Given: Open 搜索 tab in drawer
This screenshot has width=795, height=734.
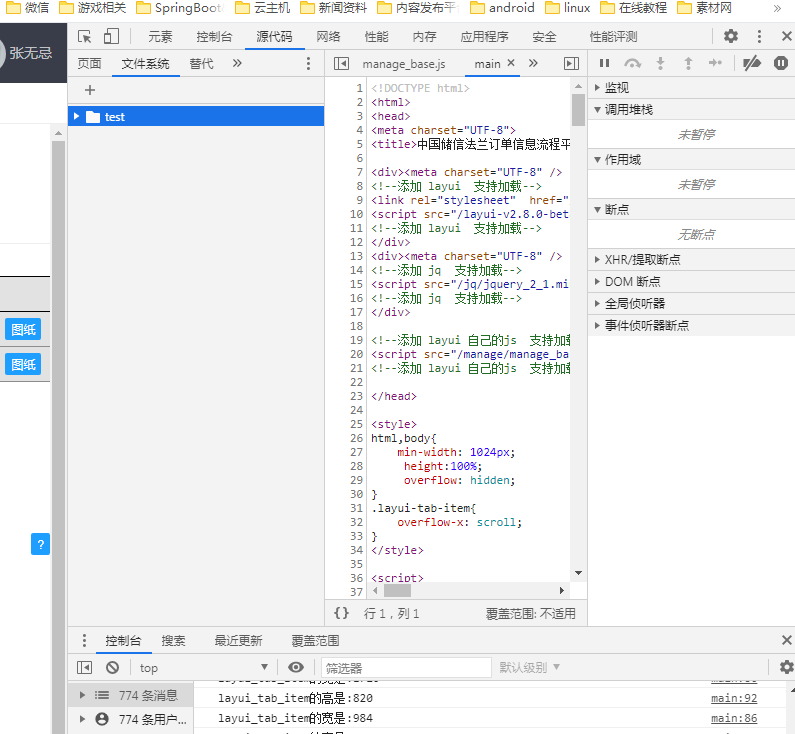Looking at the screenshot, I should pyautogui.click(x=173, y=641).
